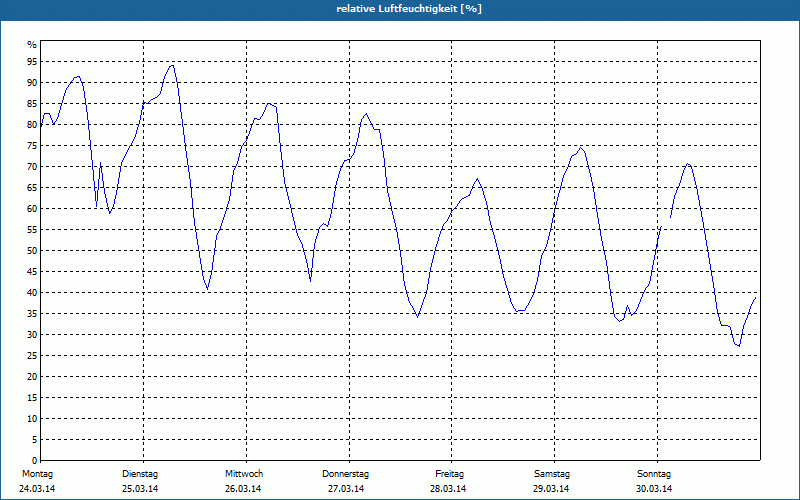The width and height of the screenshot is (800, 500).
Task: Click the '27.03.14' date label
Action: [346, 489]
